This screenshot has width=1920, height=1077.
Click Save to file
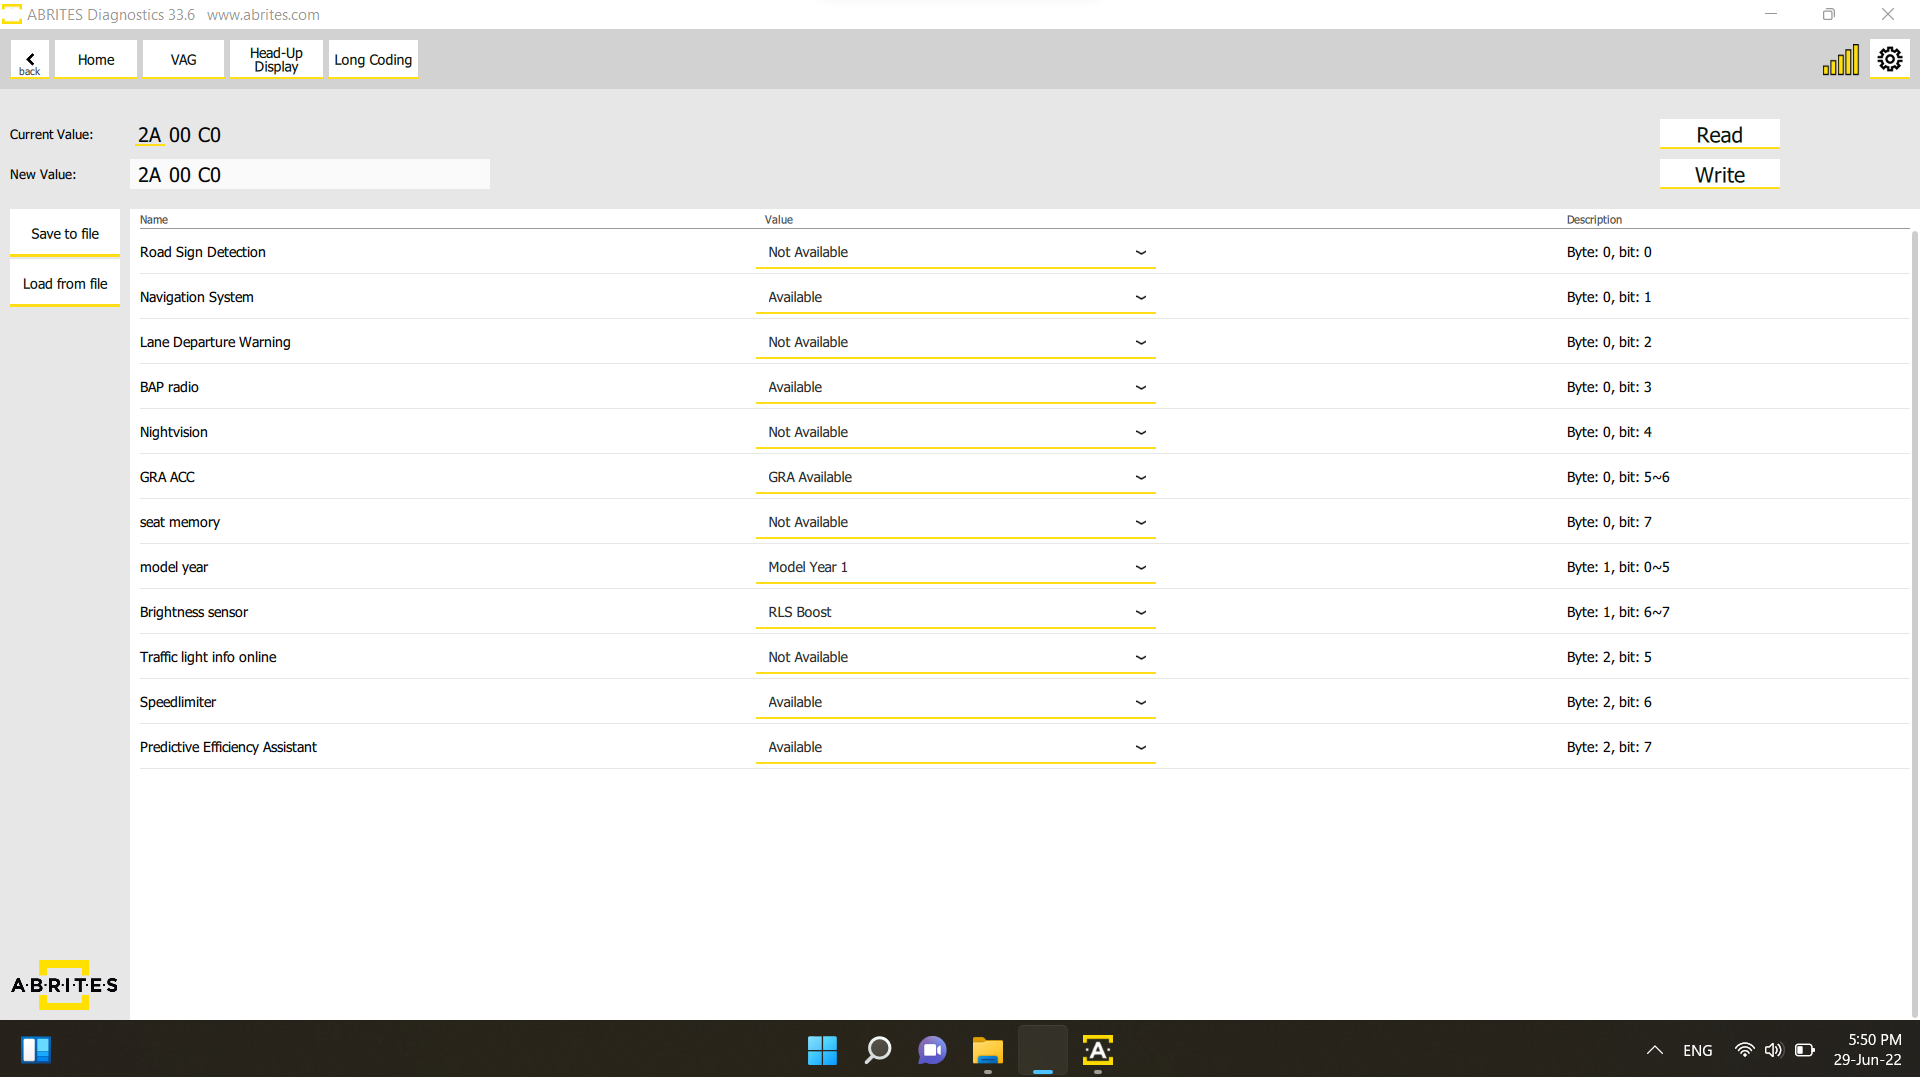[65, 233]
